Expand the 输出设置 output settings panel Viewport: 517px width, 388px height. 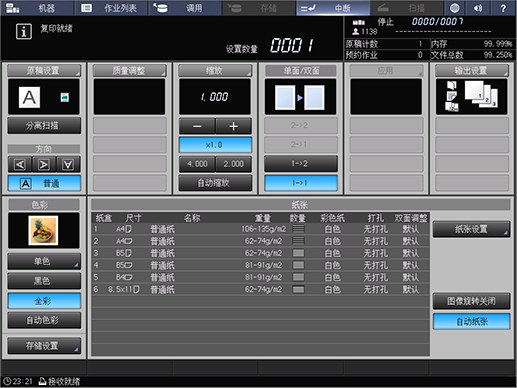click(x=472, y=71)
